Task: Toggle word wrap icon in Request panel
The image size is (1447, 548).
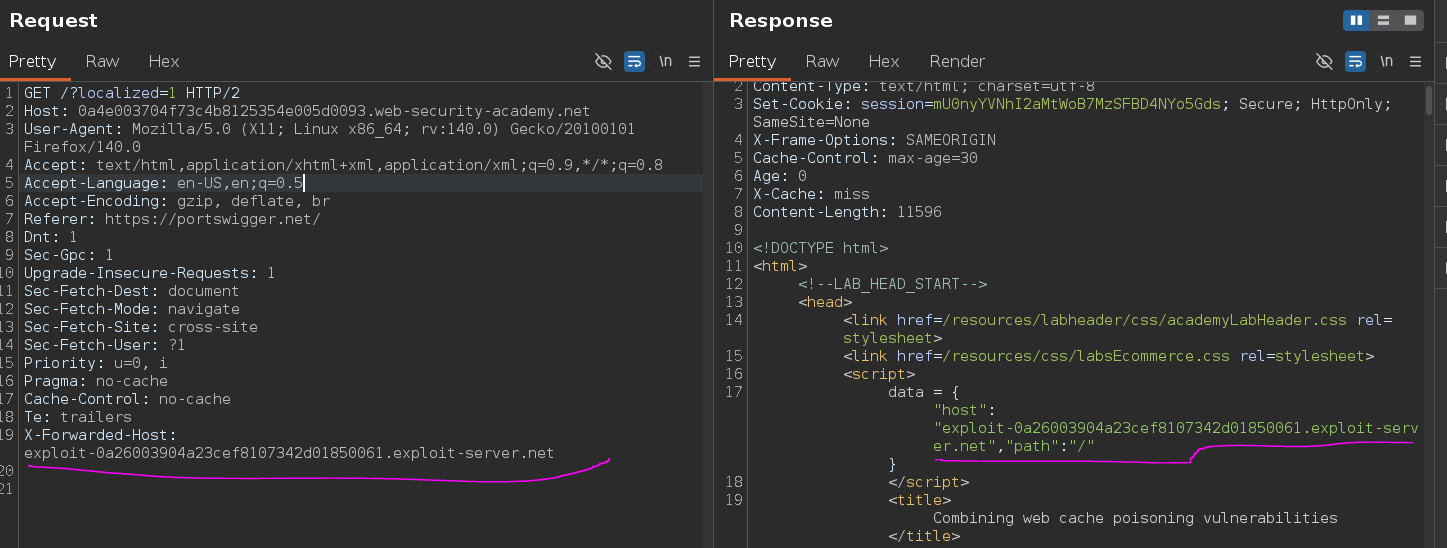Action: [634, 62]
